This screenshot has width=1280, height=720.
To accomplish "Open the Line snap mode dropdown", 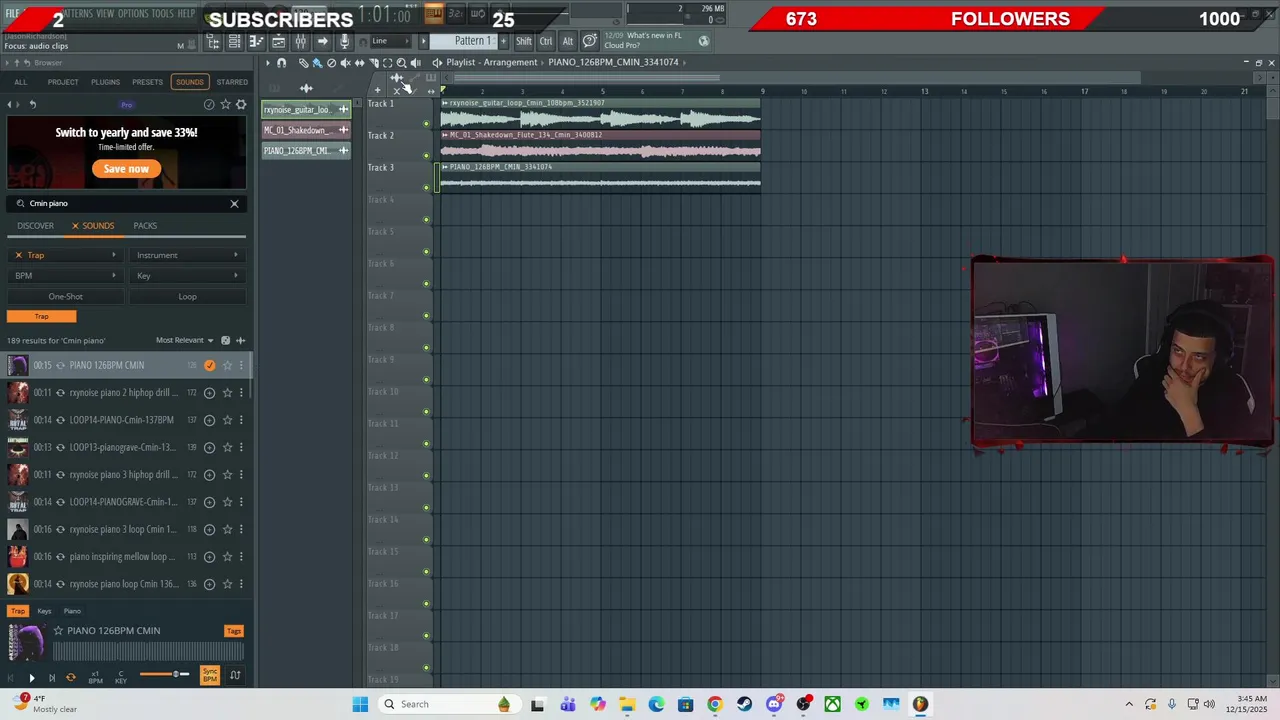I will pos(392,41).
